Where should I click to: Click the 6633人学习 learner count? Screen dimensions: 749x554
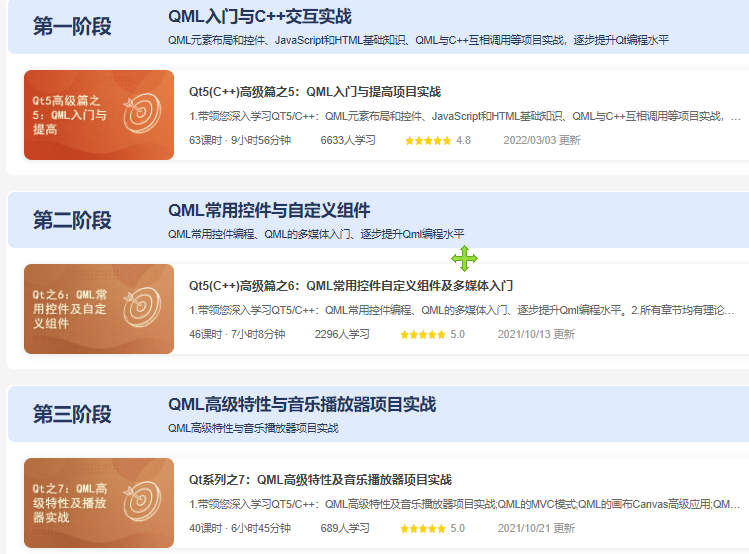347,140
